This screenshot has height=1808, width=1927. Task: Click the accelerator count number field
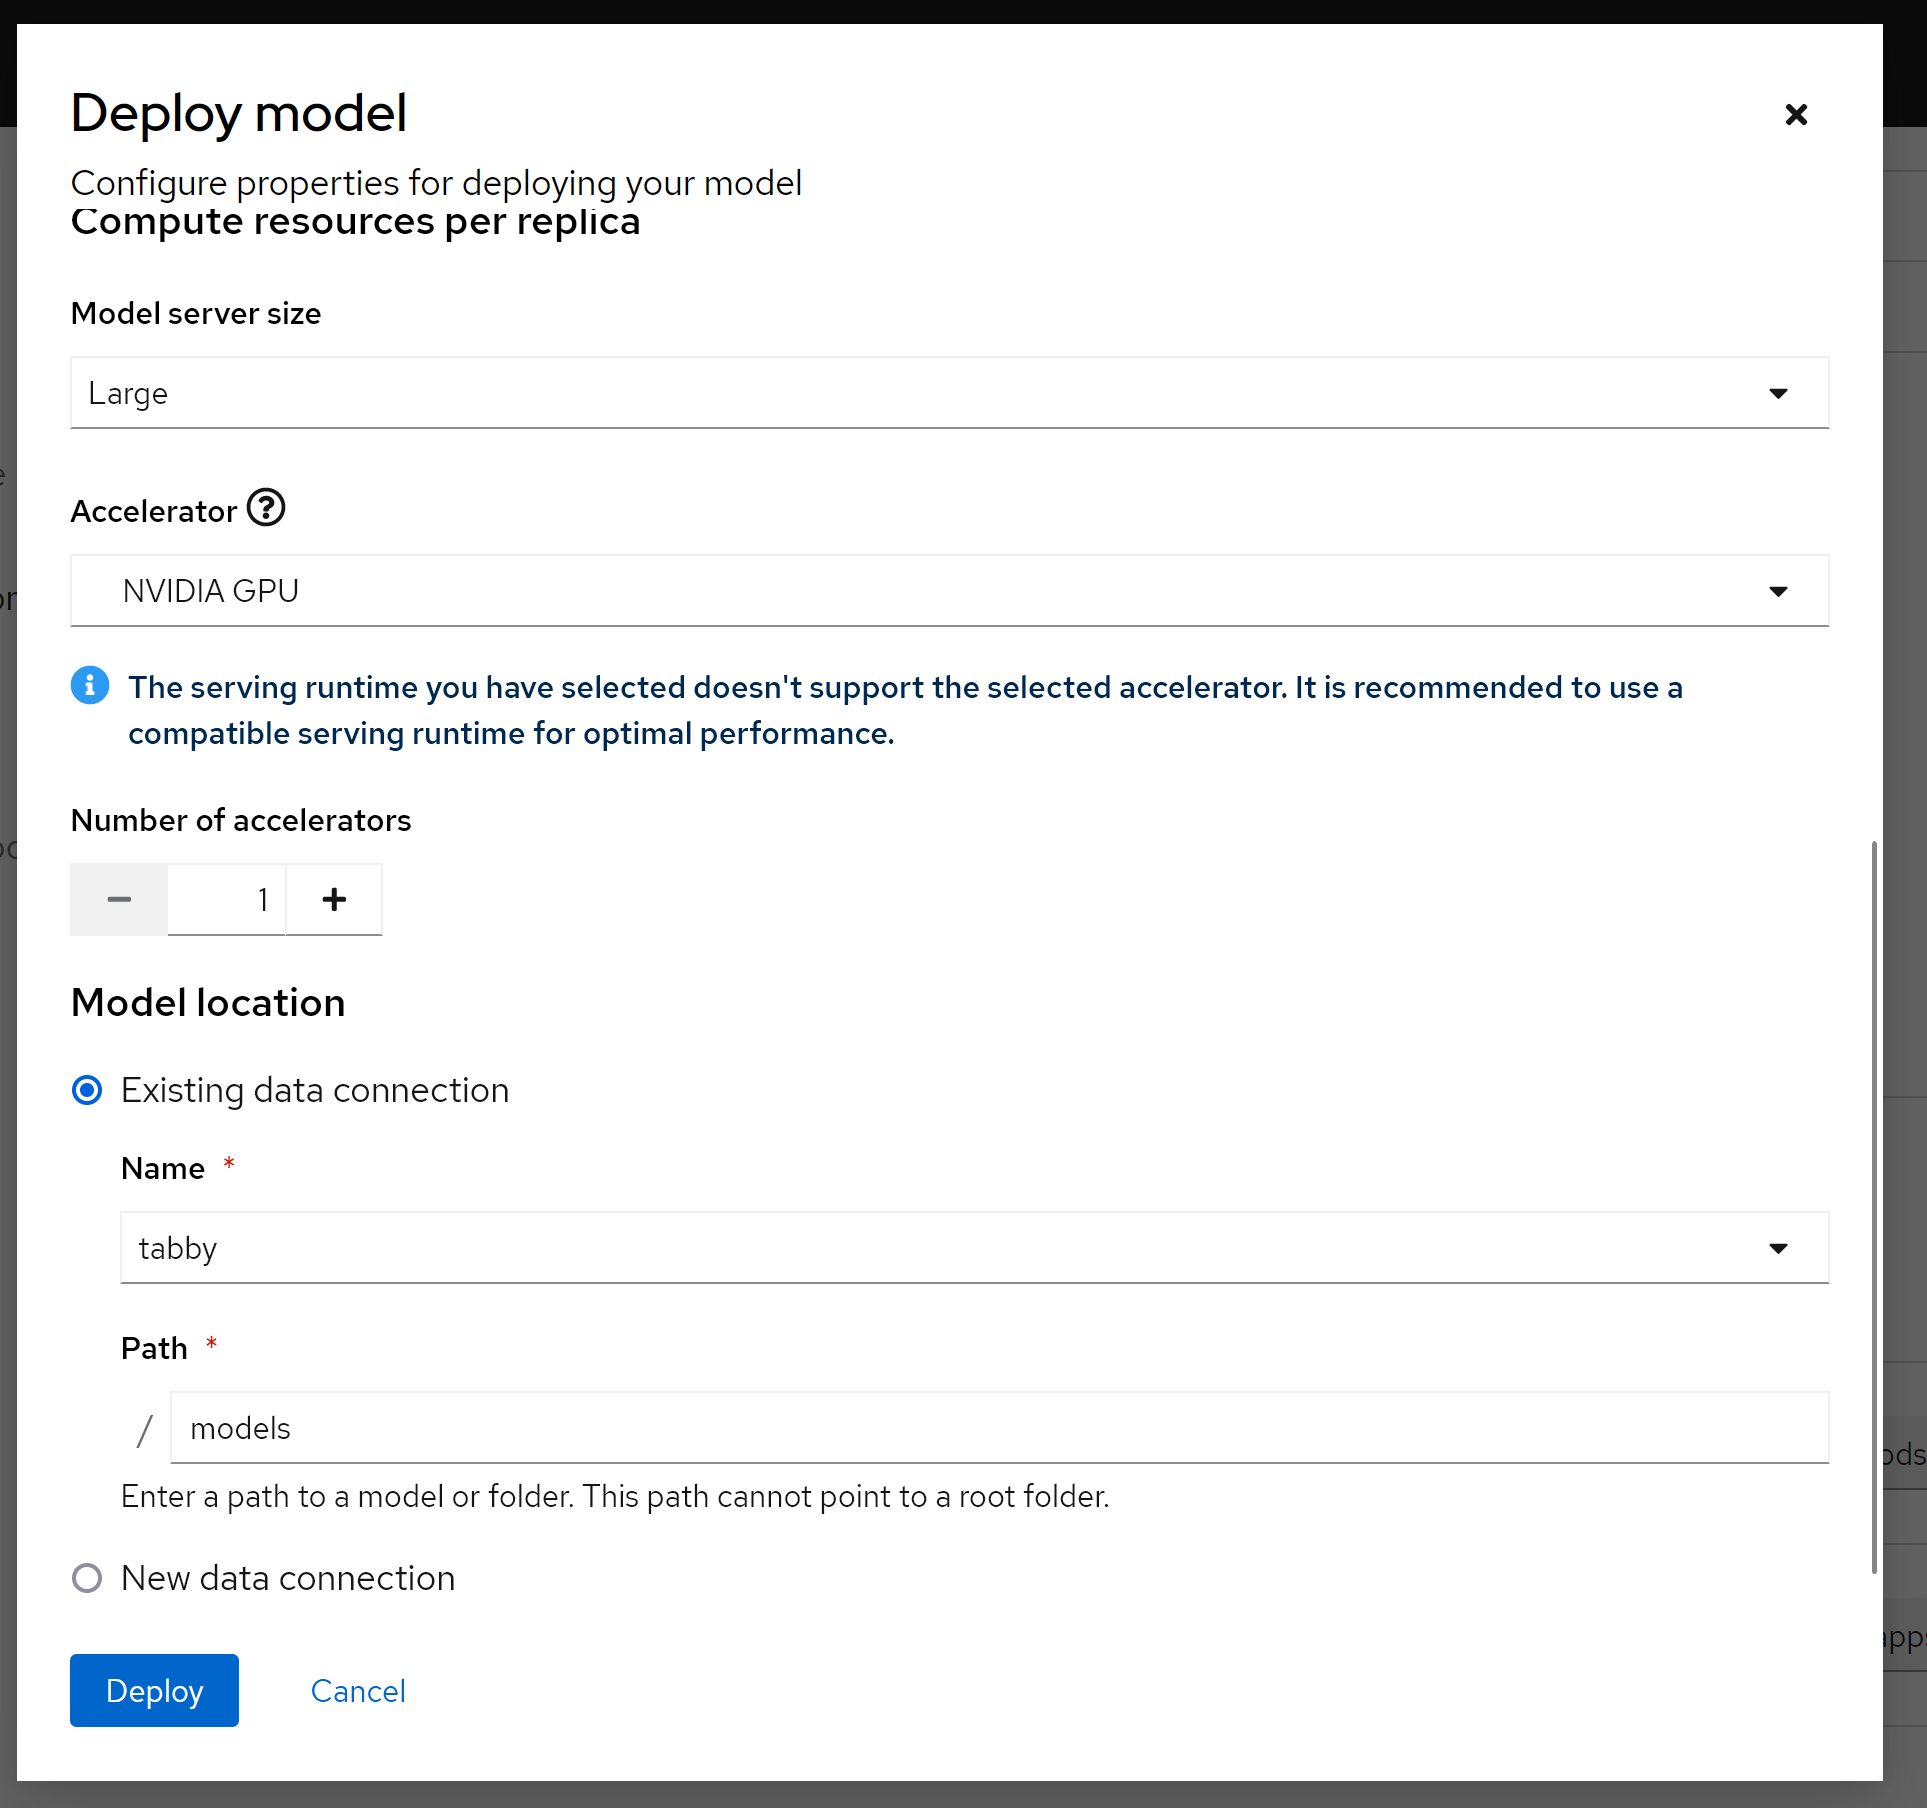point(227,900)
